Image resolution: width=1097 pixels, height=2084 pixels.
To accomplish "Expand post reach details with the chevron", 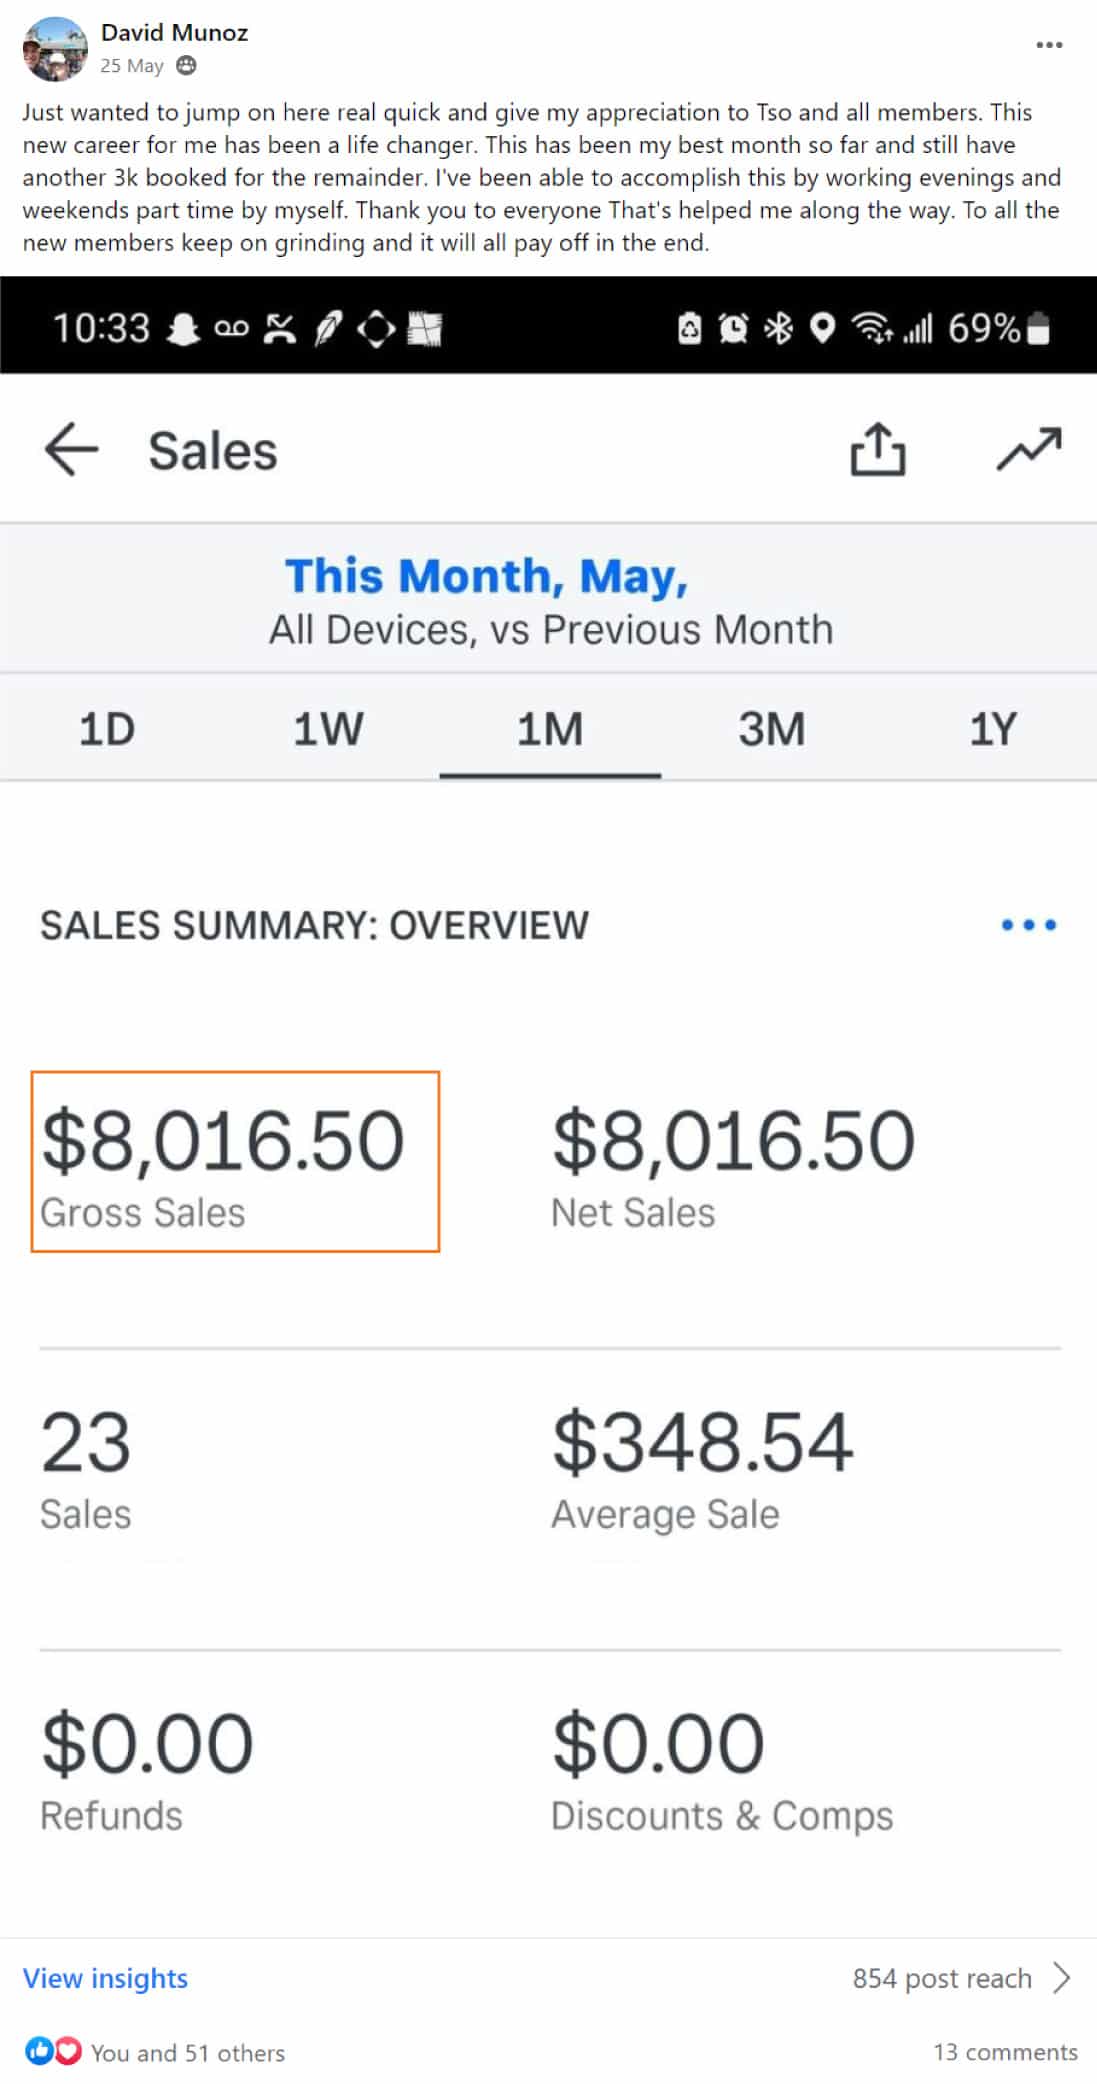I will coord(1062,1978).
